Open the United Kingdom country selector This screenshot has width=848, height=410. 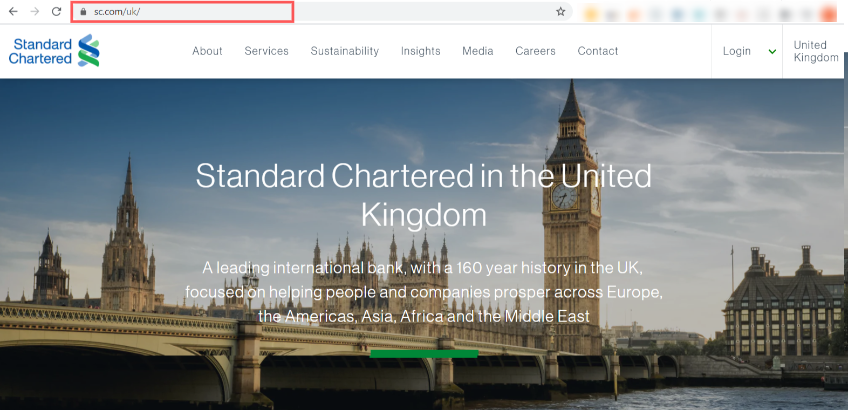pyautogui.click(x=816, y=51)
